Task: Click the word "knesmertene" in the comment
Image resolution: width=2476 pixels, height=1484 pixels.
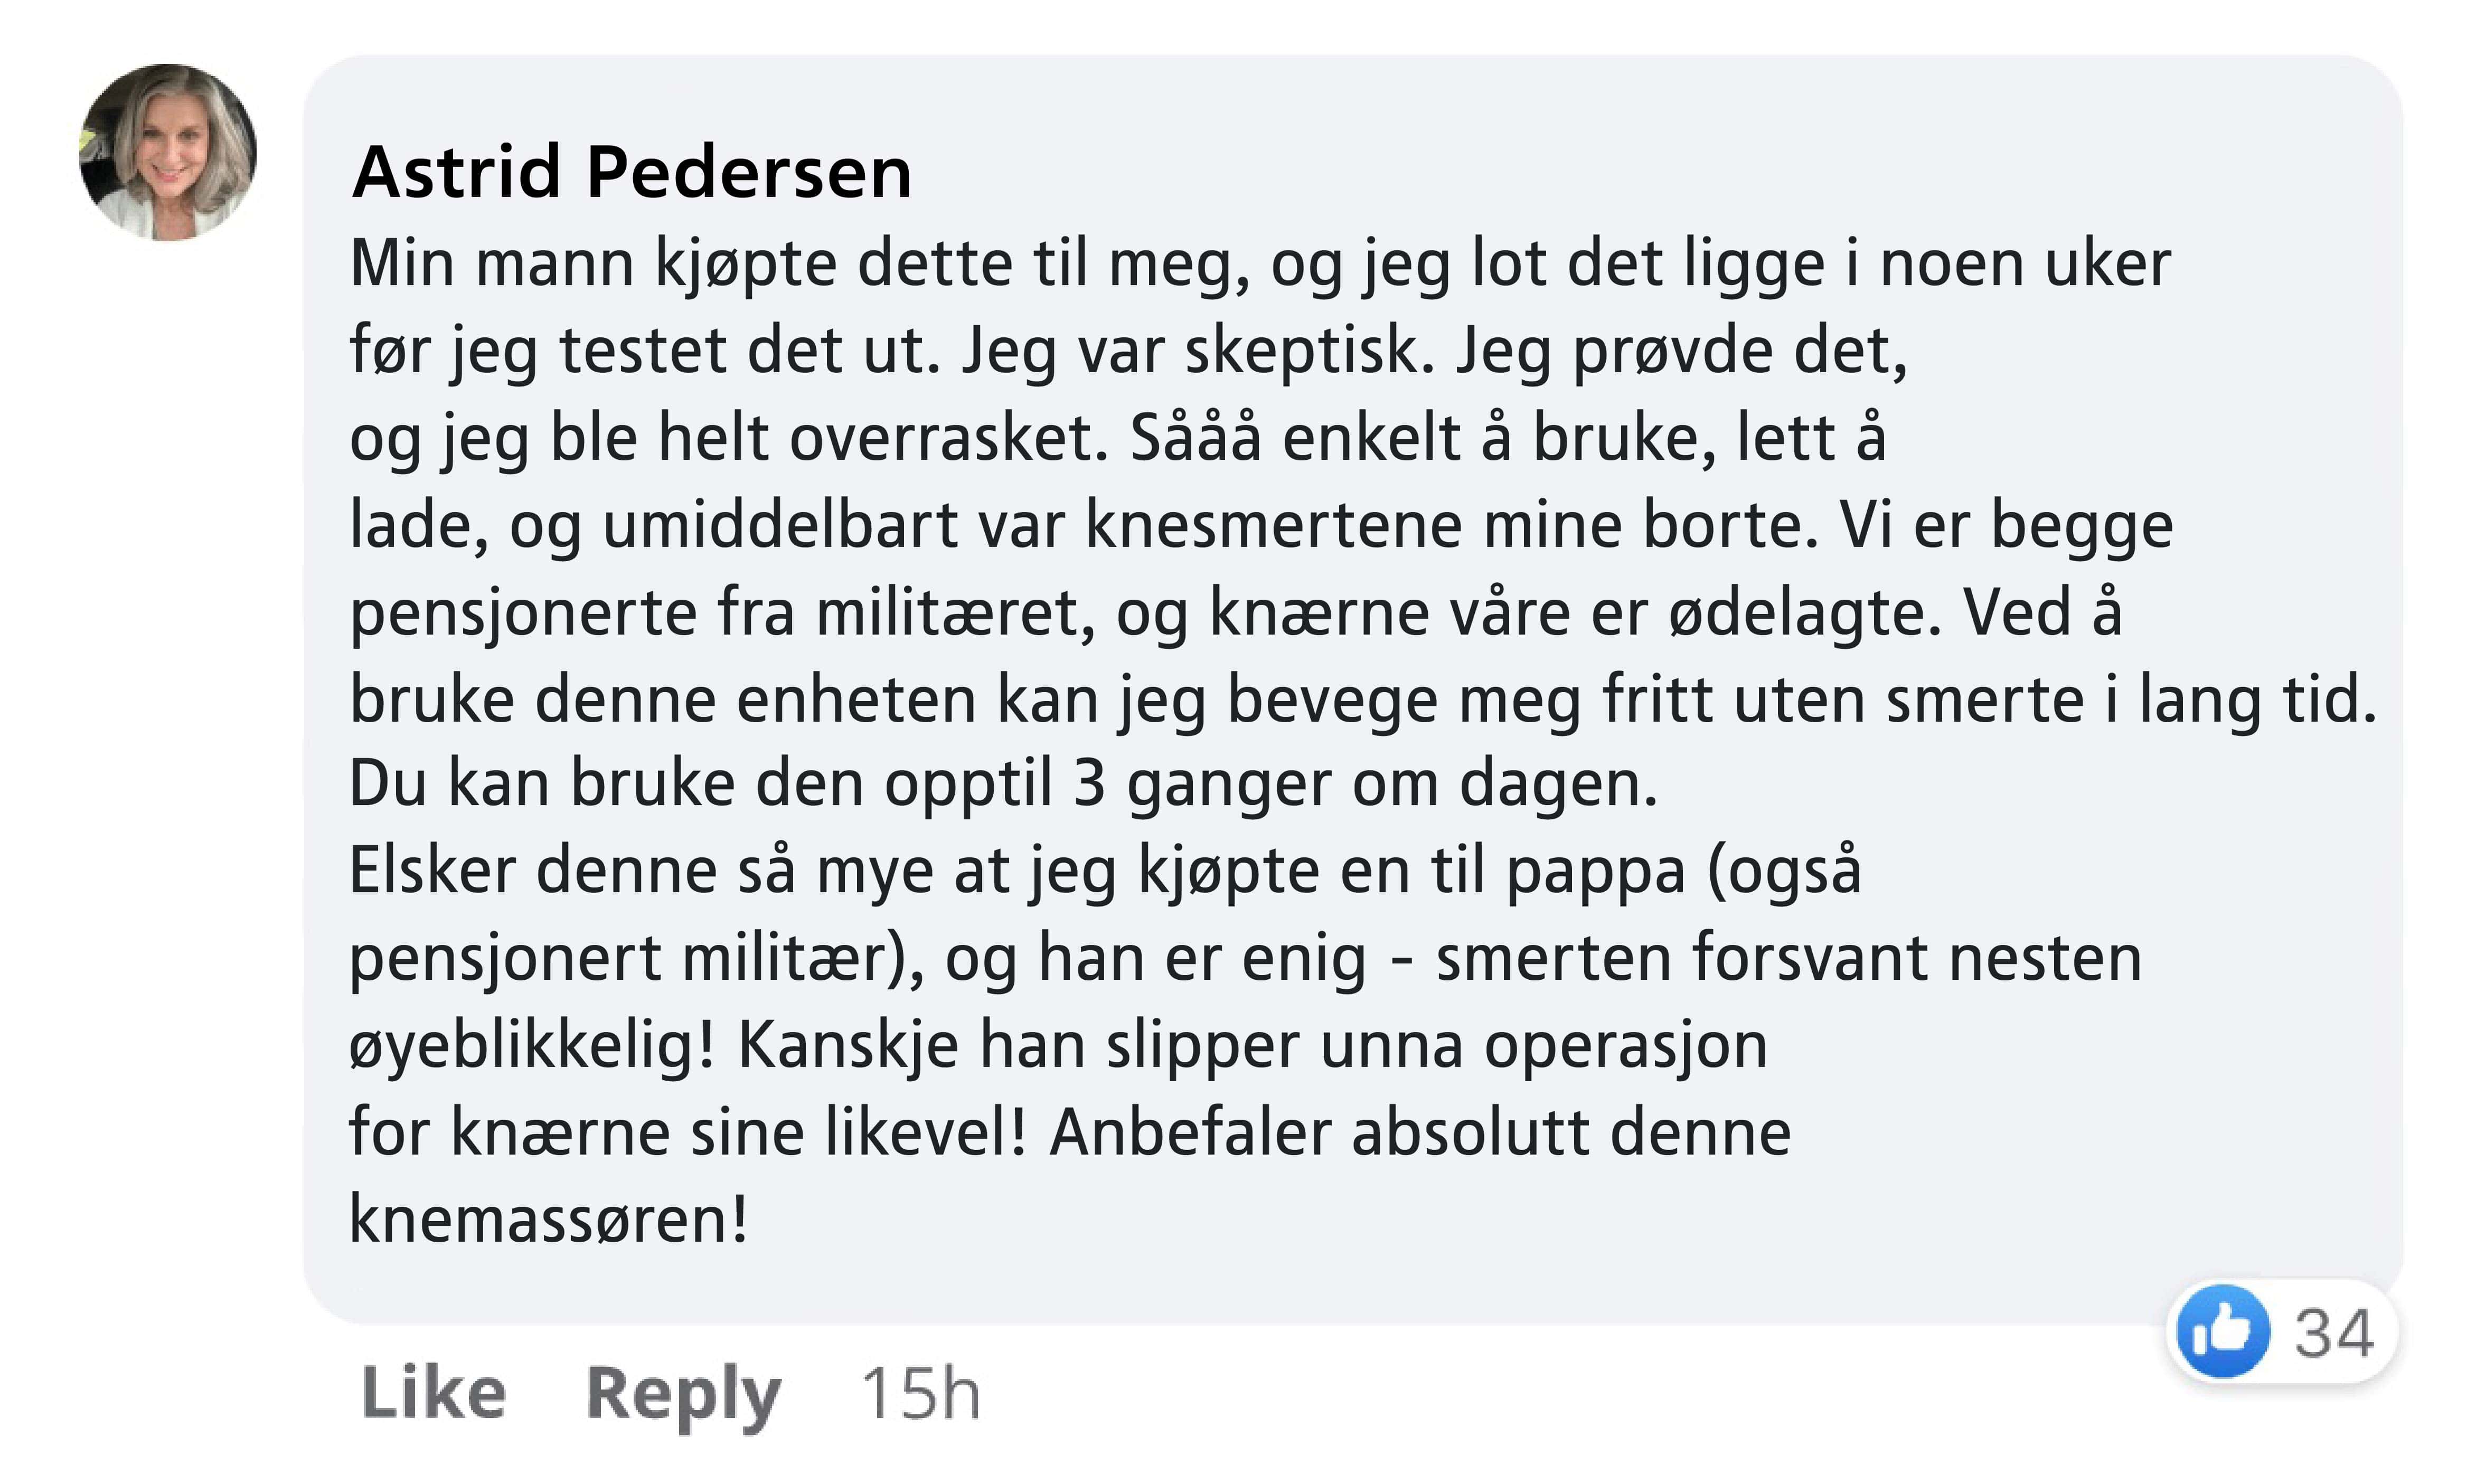Action: [x=1273, y=525]
